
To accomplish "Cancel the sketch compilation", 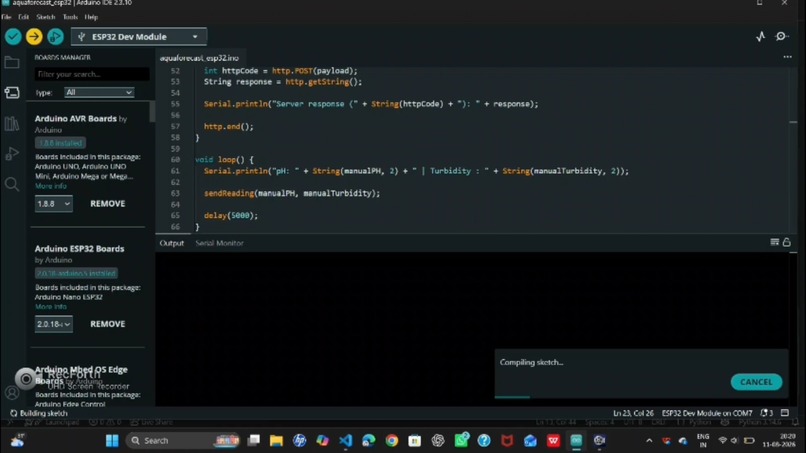I will 756,382.
